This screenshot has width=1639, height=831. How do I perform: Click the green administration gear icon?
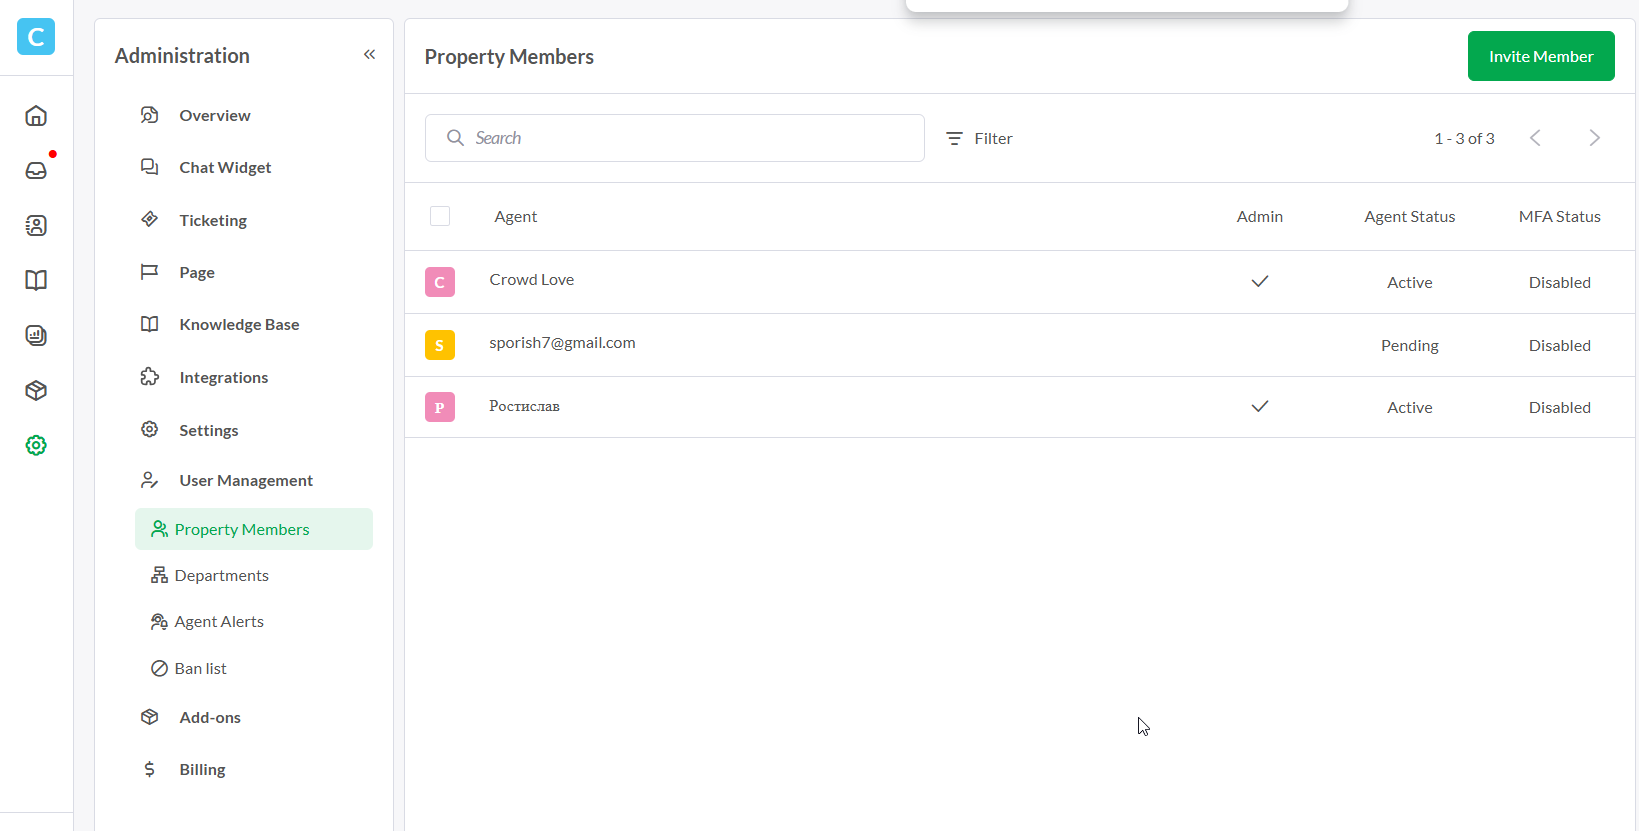[36, 445]
